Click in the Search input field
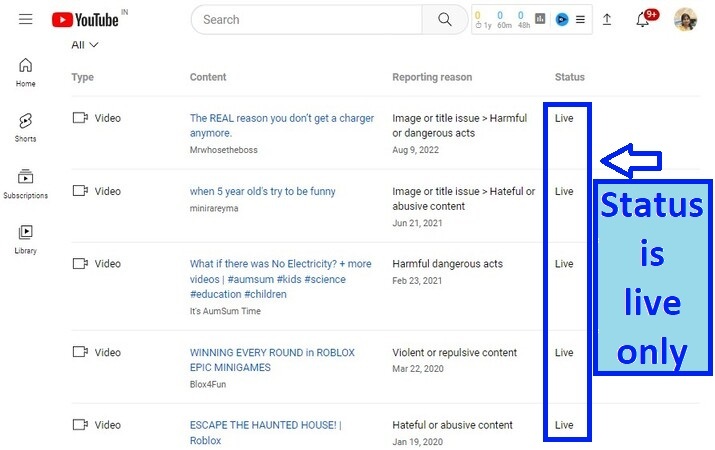Image resolution: width=715 pixels, height=450 pixels. (305, 19)
